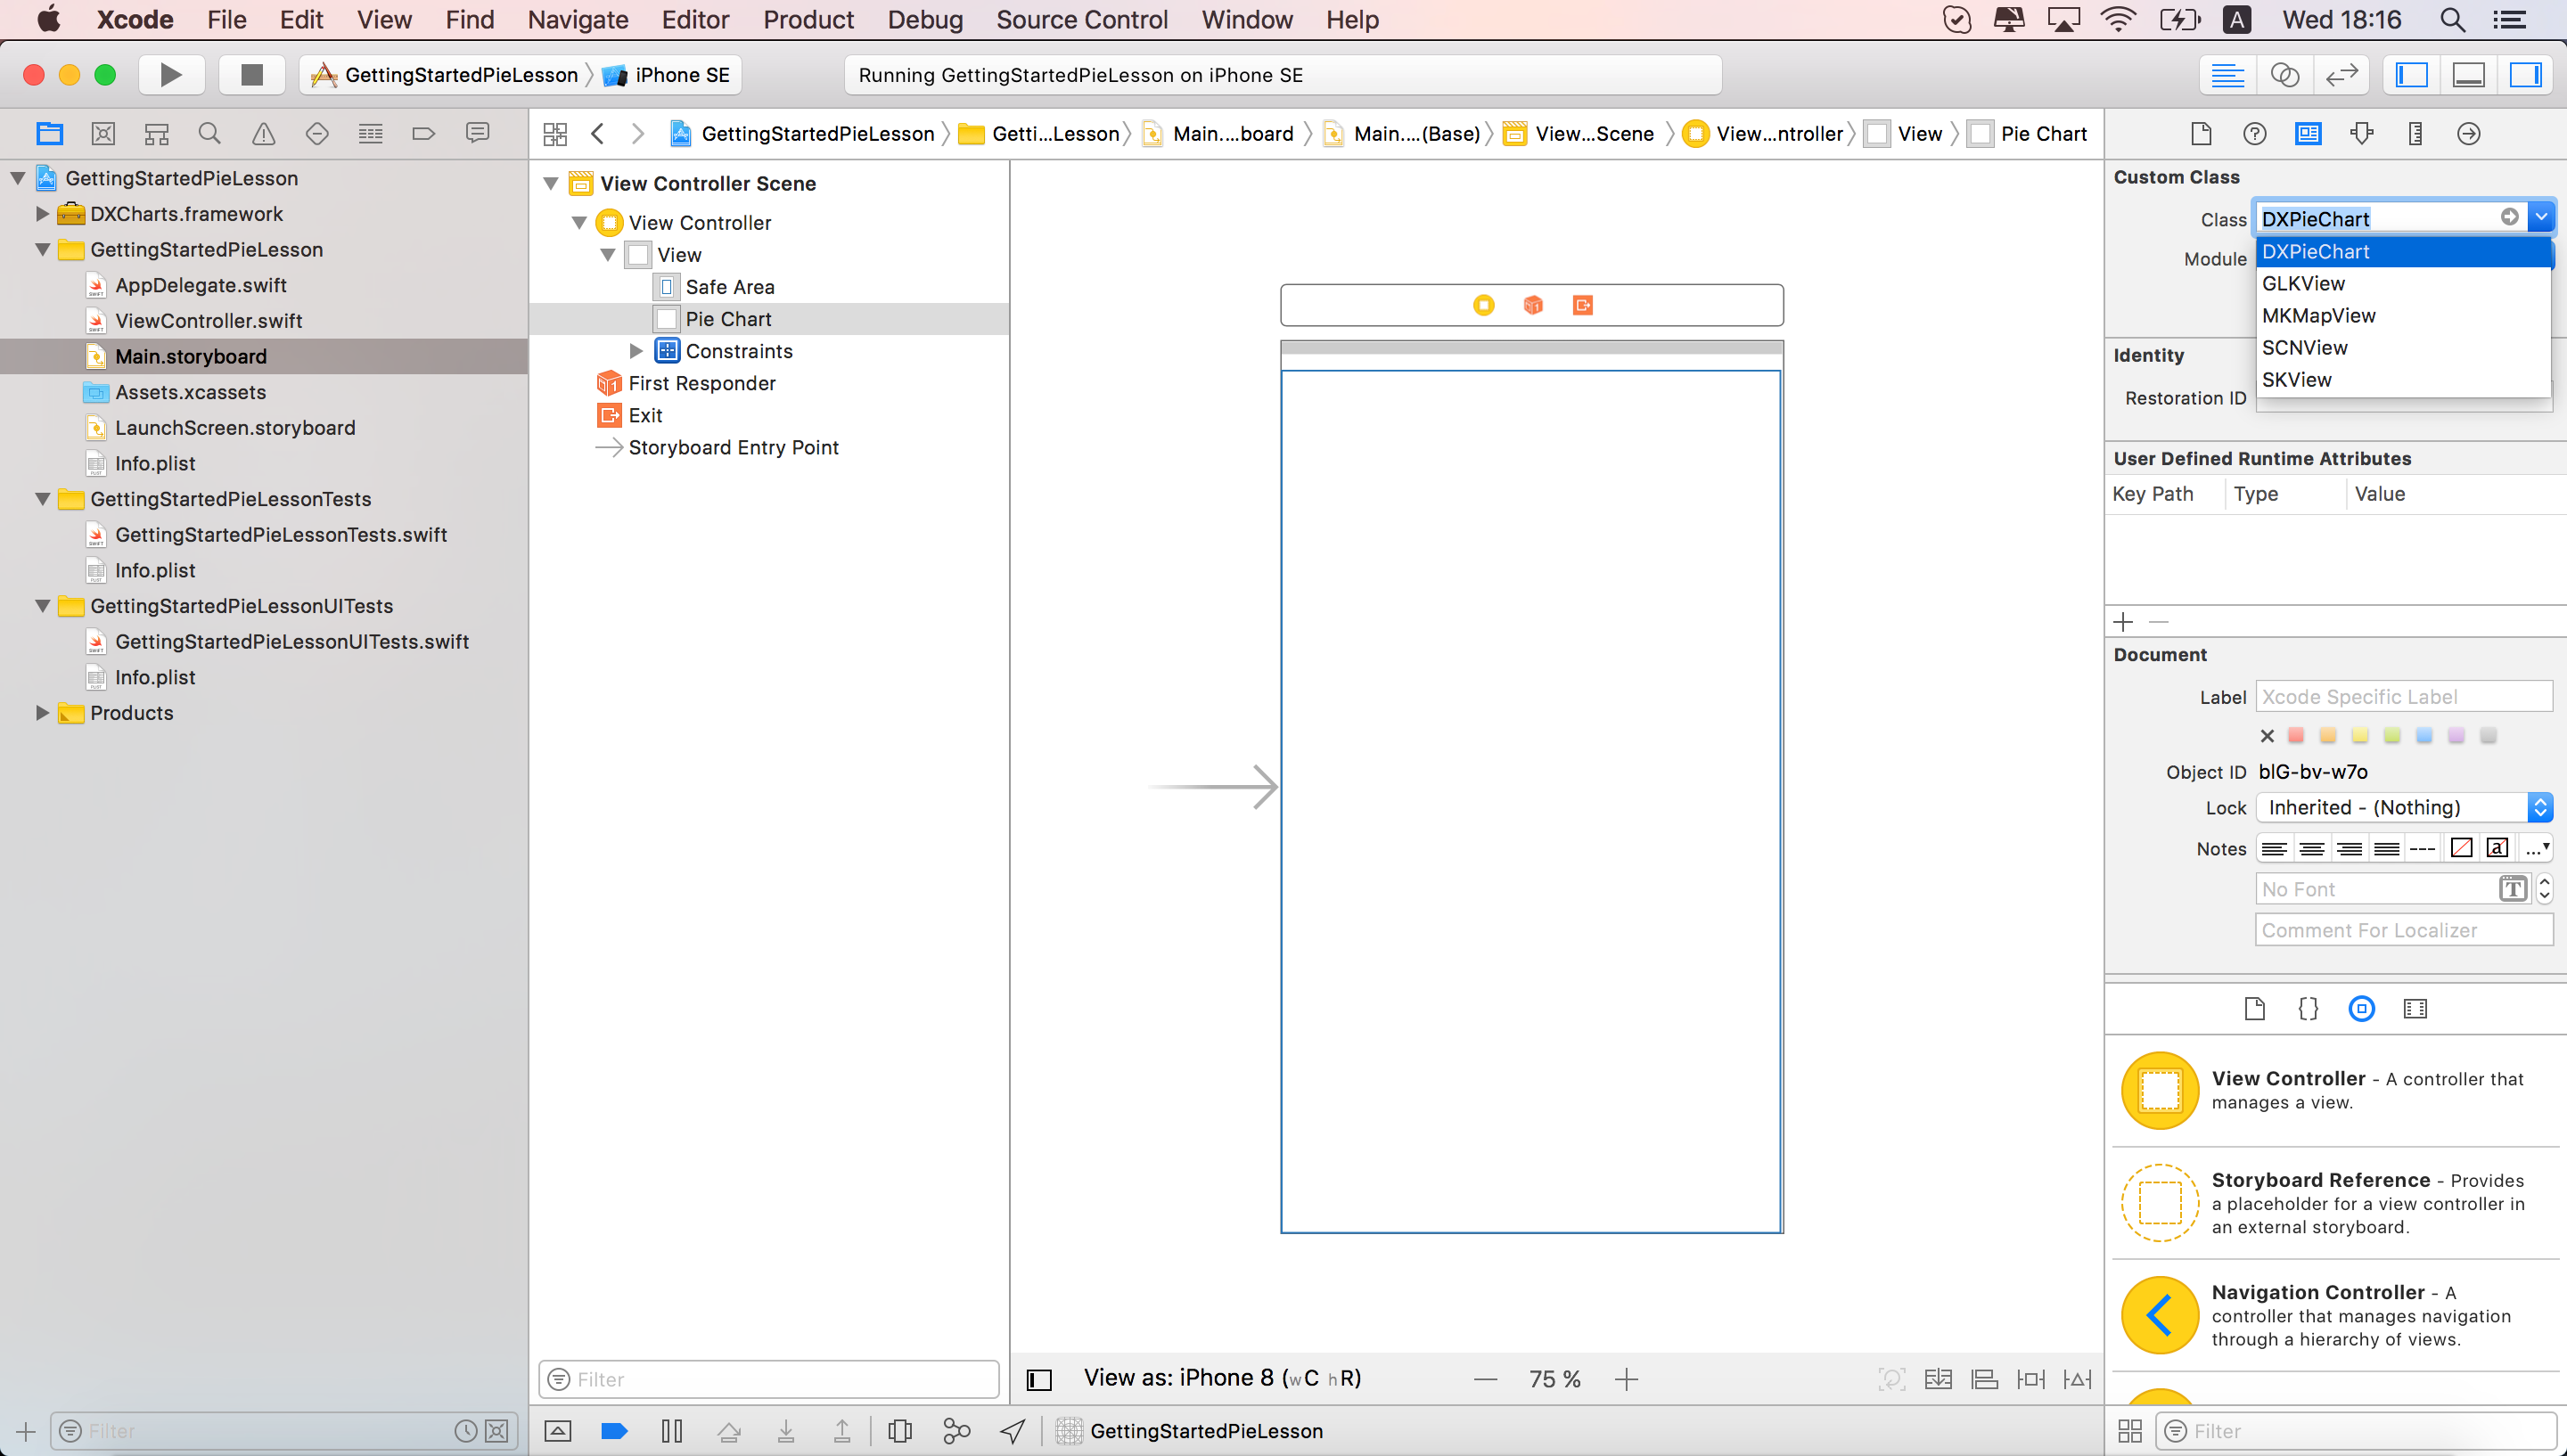Open the Quick Help inspector icon
The height and width of the screenshot is (1456, 2567).
(x=2254, y=133)
